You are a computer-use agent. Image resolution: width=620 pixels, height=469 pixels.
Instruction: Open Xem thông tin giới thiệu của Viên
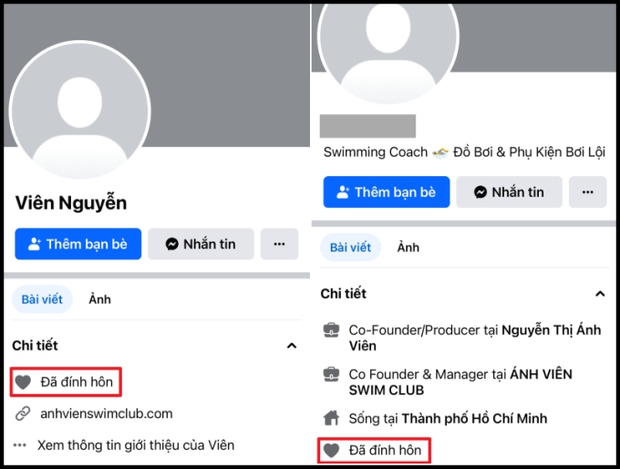coord(135,445)
